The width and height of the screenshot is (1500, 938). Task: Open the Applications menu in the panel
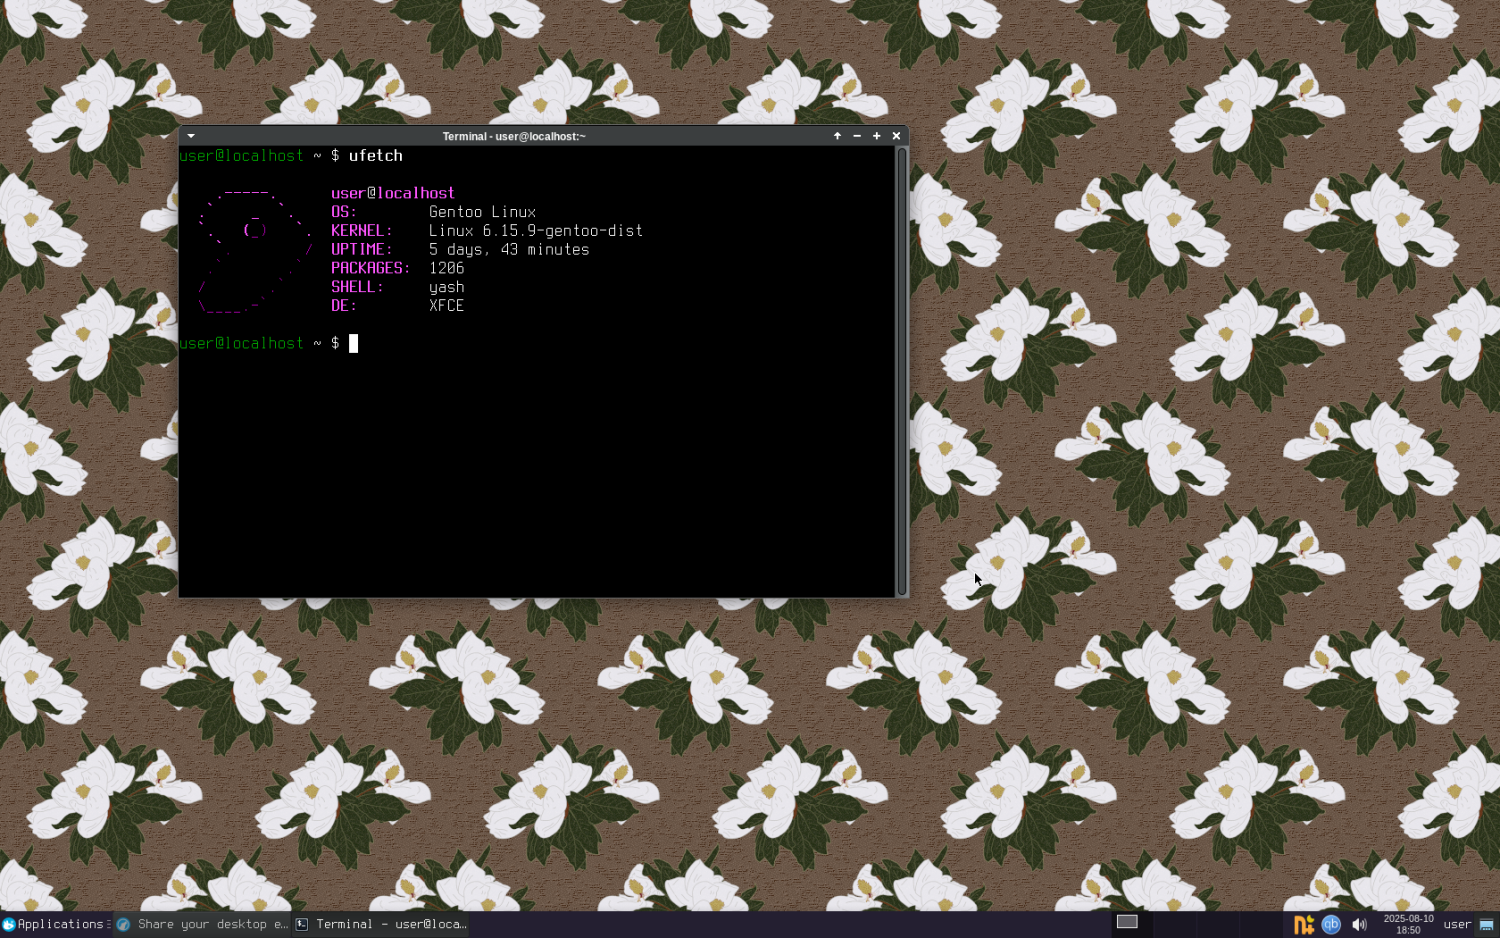[x=53, y=924]
